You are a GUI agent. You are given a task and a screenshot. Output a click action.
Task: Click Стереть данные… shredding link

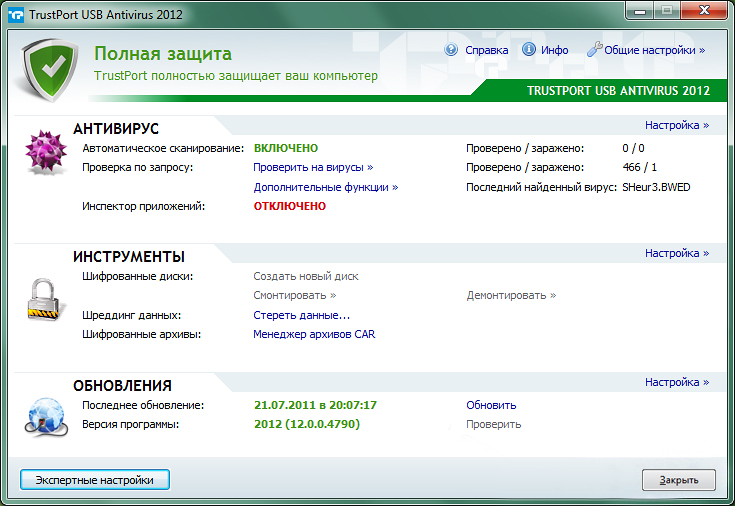coord(301,315)
